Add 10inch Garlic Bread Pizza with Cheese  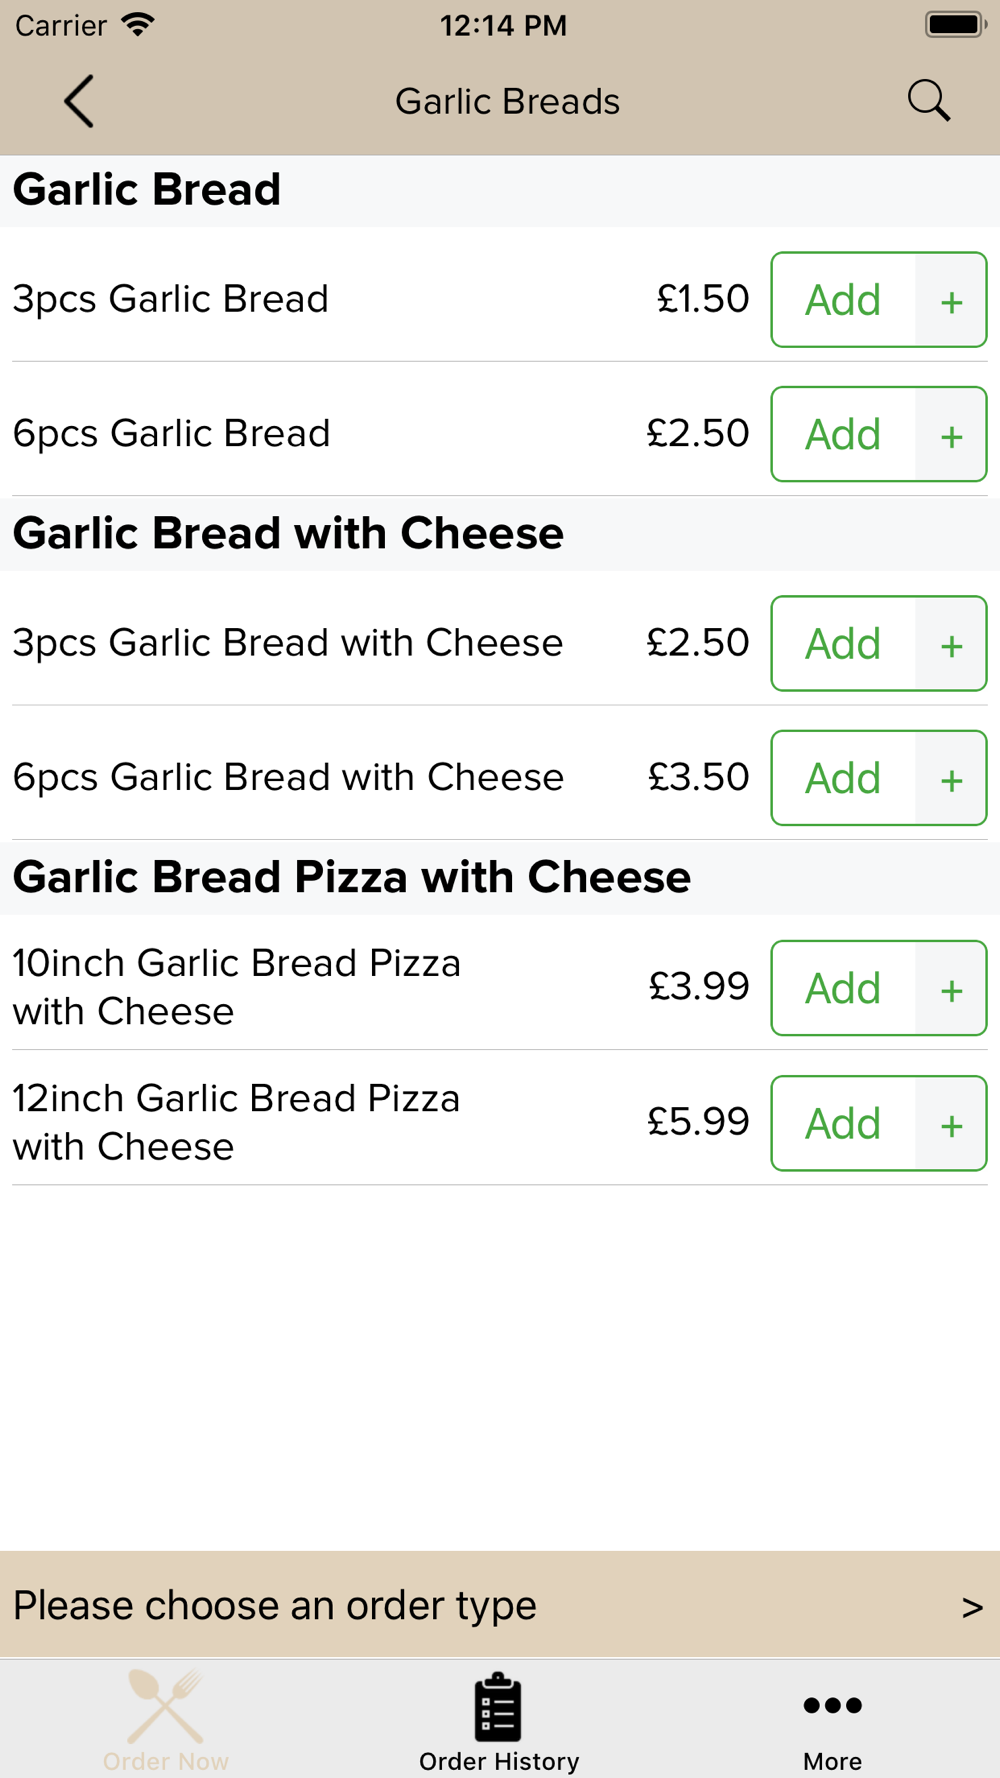point(843,988)
